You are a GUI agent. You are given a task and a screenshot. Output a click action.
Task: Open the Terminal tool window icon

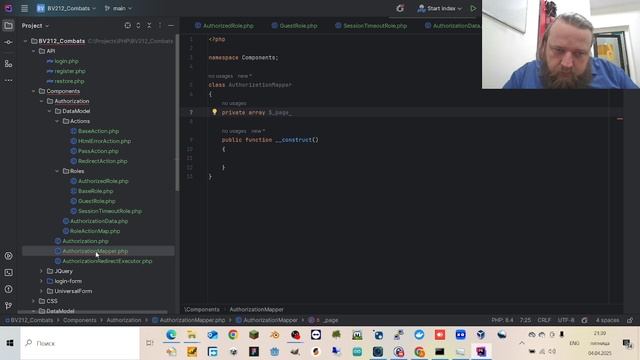click(8, 273)
